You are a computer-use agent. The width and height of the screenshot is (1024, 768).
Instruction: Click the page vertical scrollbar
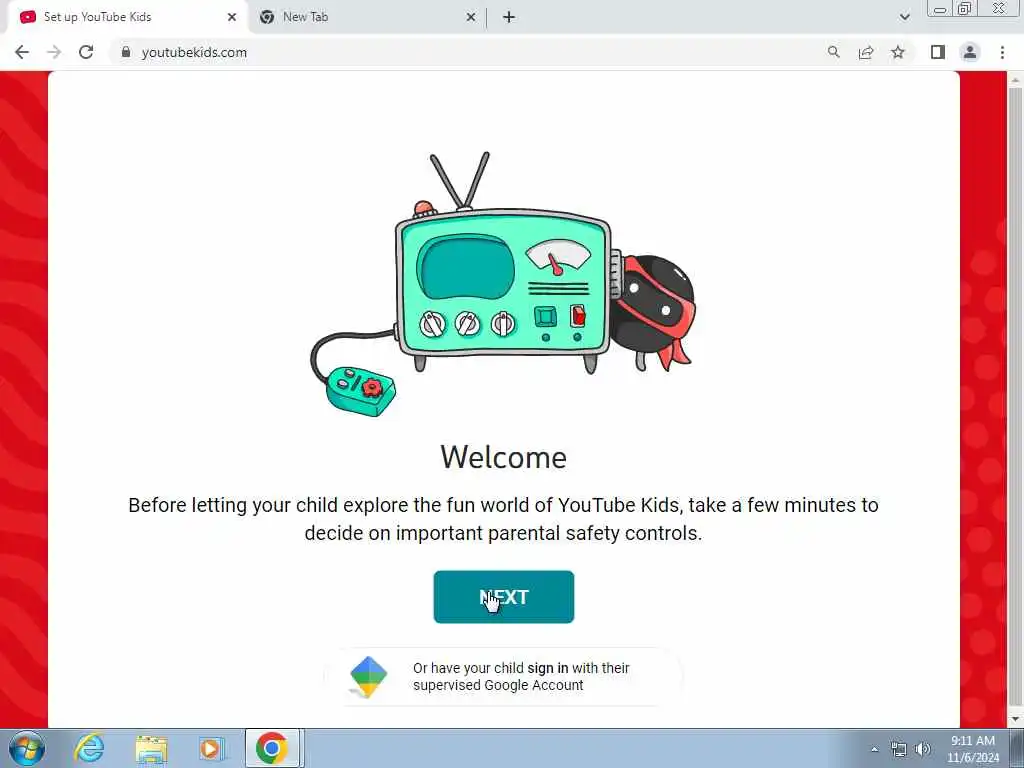point(1015,397)
